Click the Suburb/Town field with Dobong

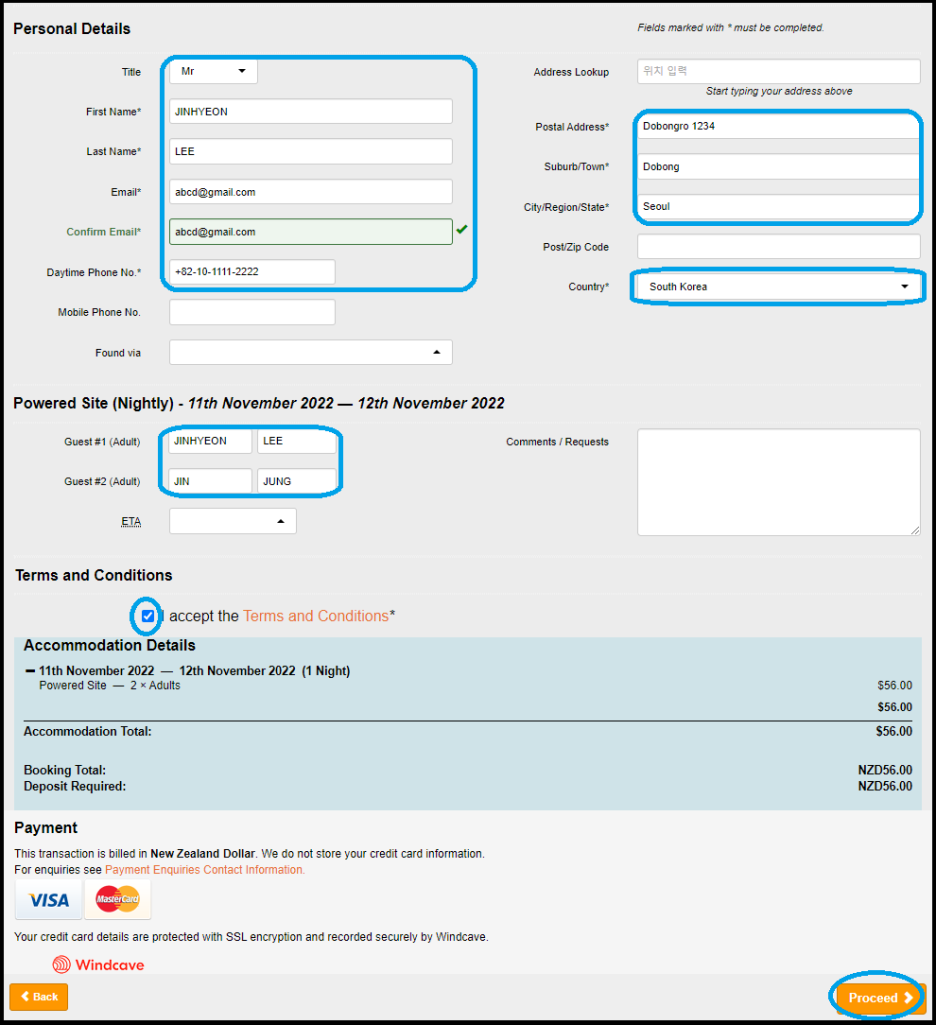(x=778, y=167)
